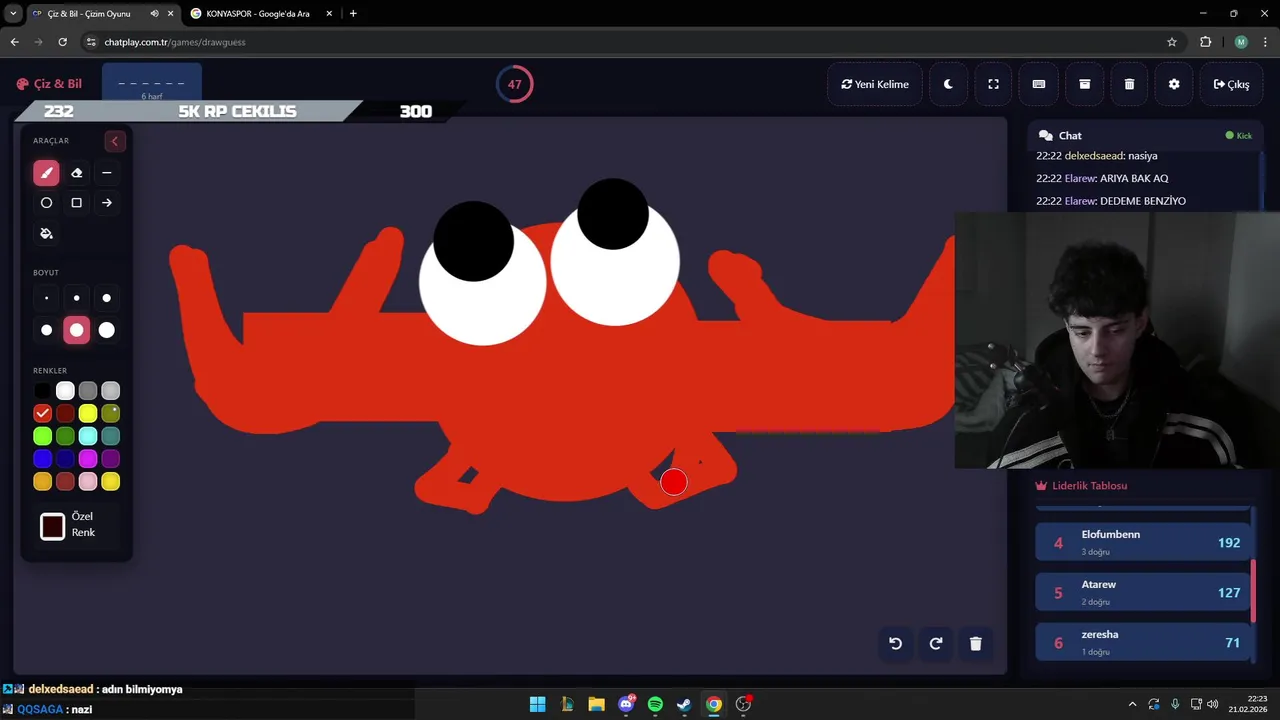Undo the last canvas stroke
Image resolution: width=1280 pixels, height=720 pixels.
[x=896, y=644]
